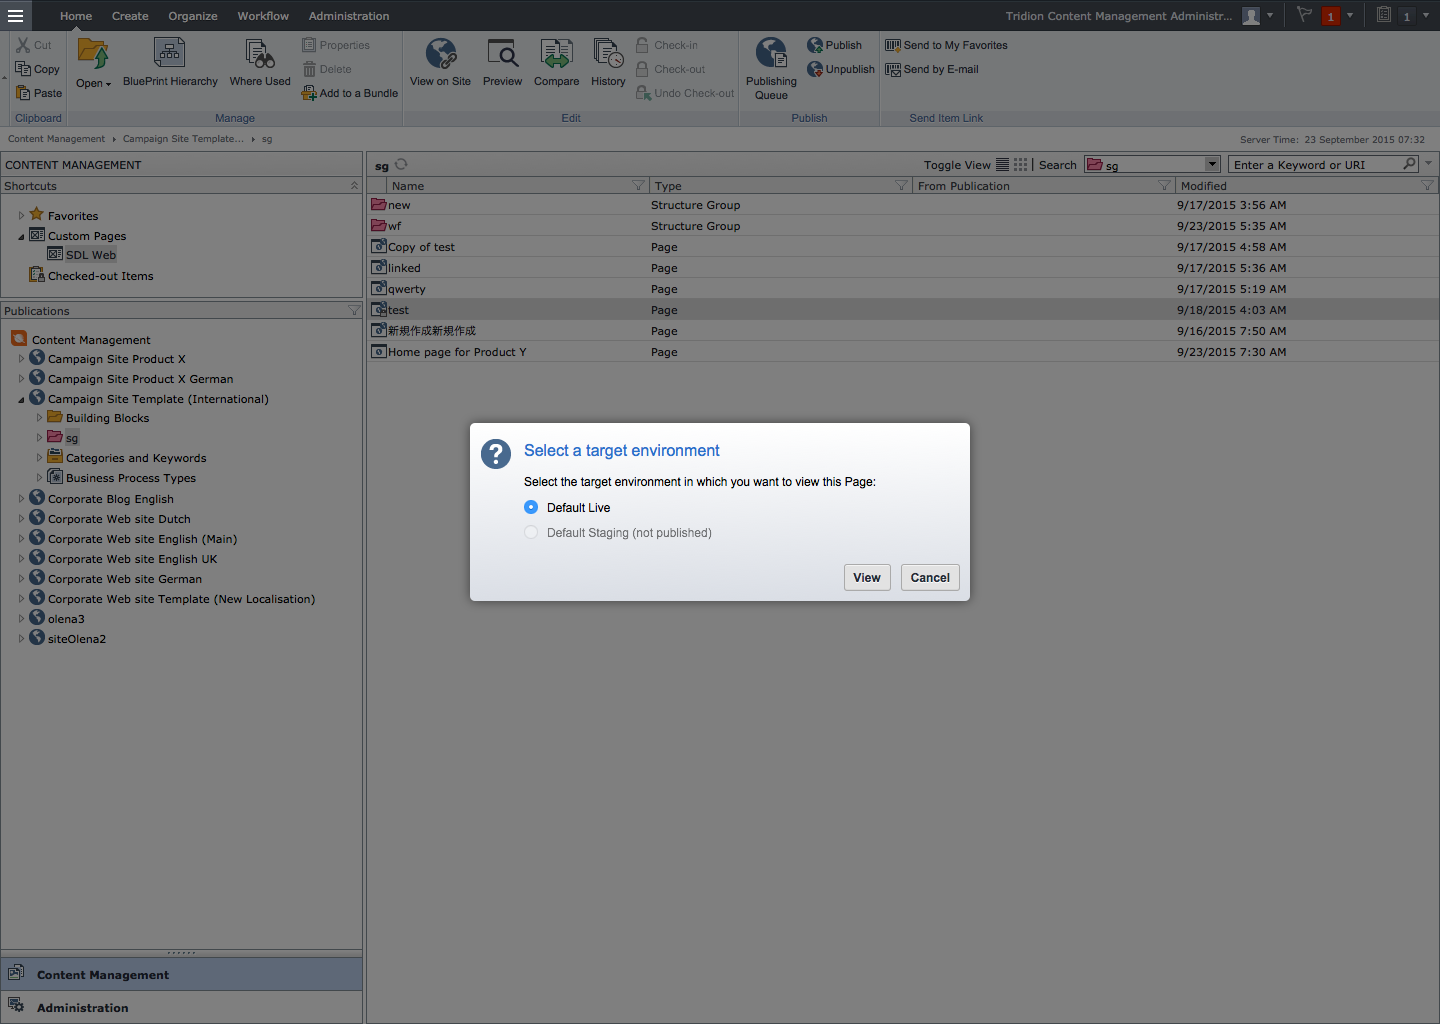Collapse the Campaign Site Template (International) node
This screenshot has height=1024, width=1440.
click(x=21, y=400)
